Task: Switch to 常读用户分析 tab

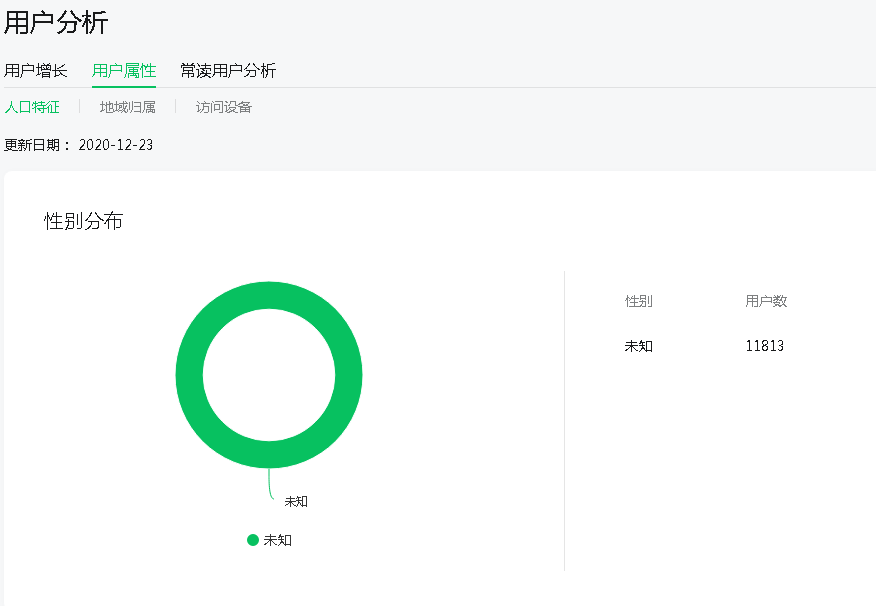Action: tap(228, 71)
